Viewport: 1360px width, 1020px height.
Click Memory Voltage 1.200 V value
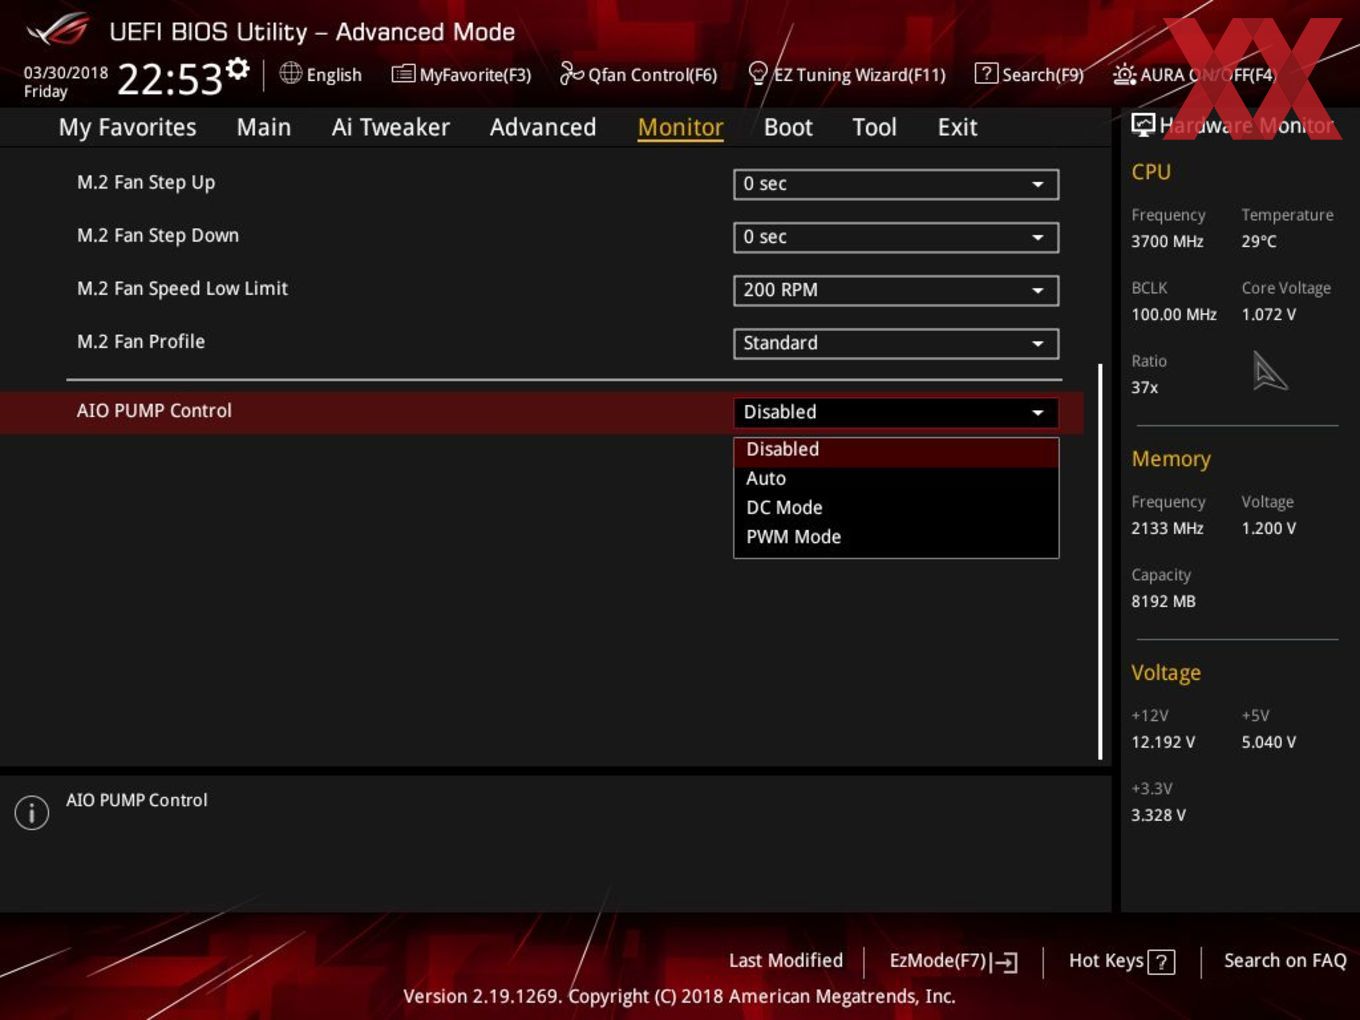[x=1268, y=528]
